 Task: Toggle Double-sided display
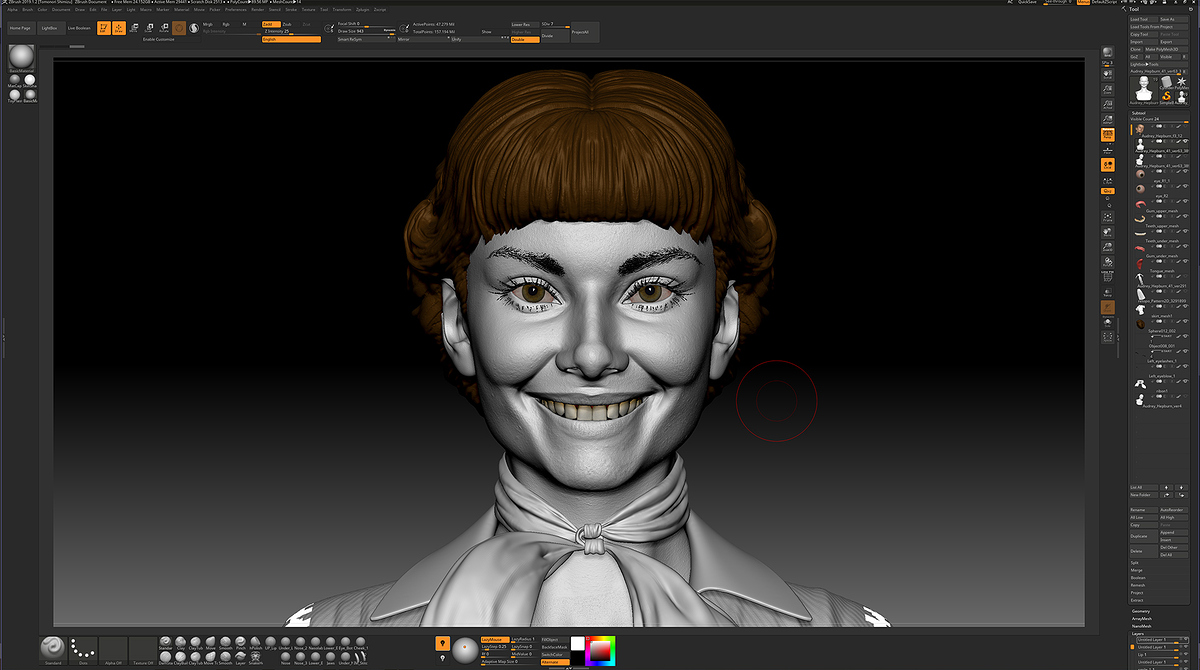pos(525,39)
